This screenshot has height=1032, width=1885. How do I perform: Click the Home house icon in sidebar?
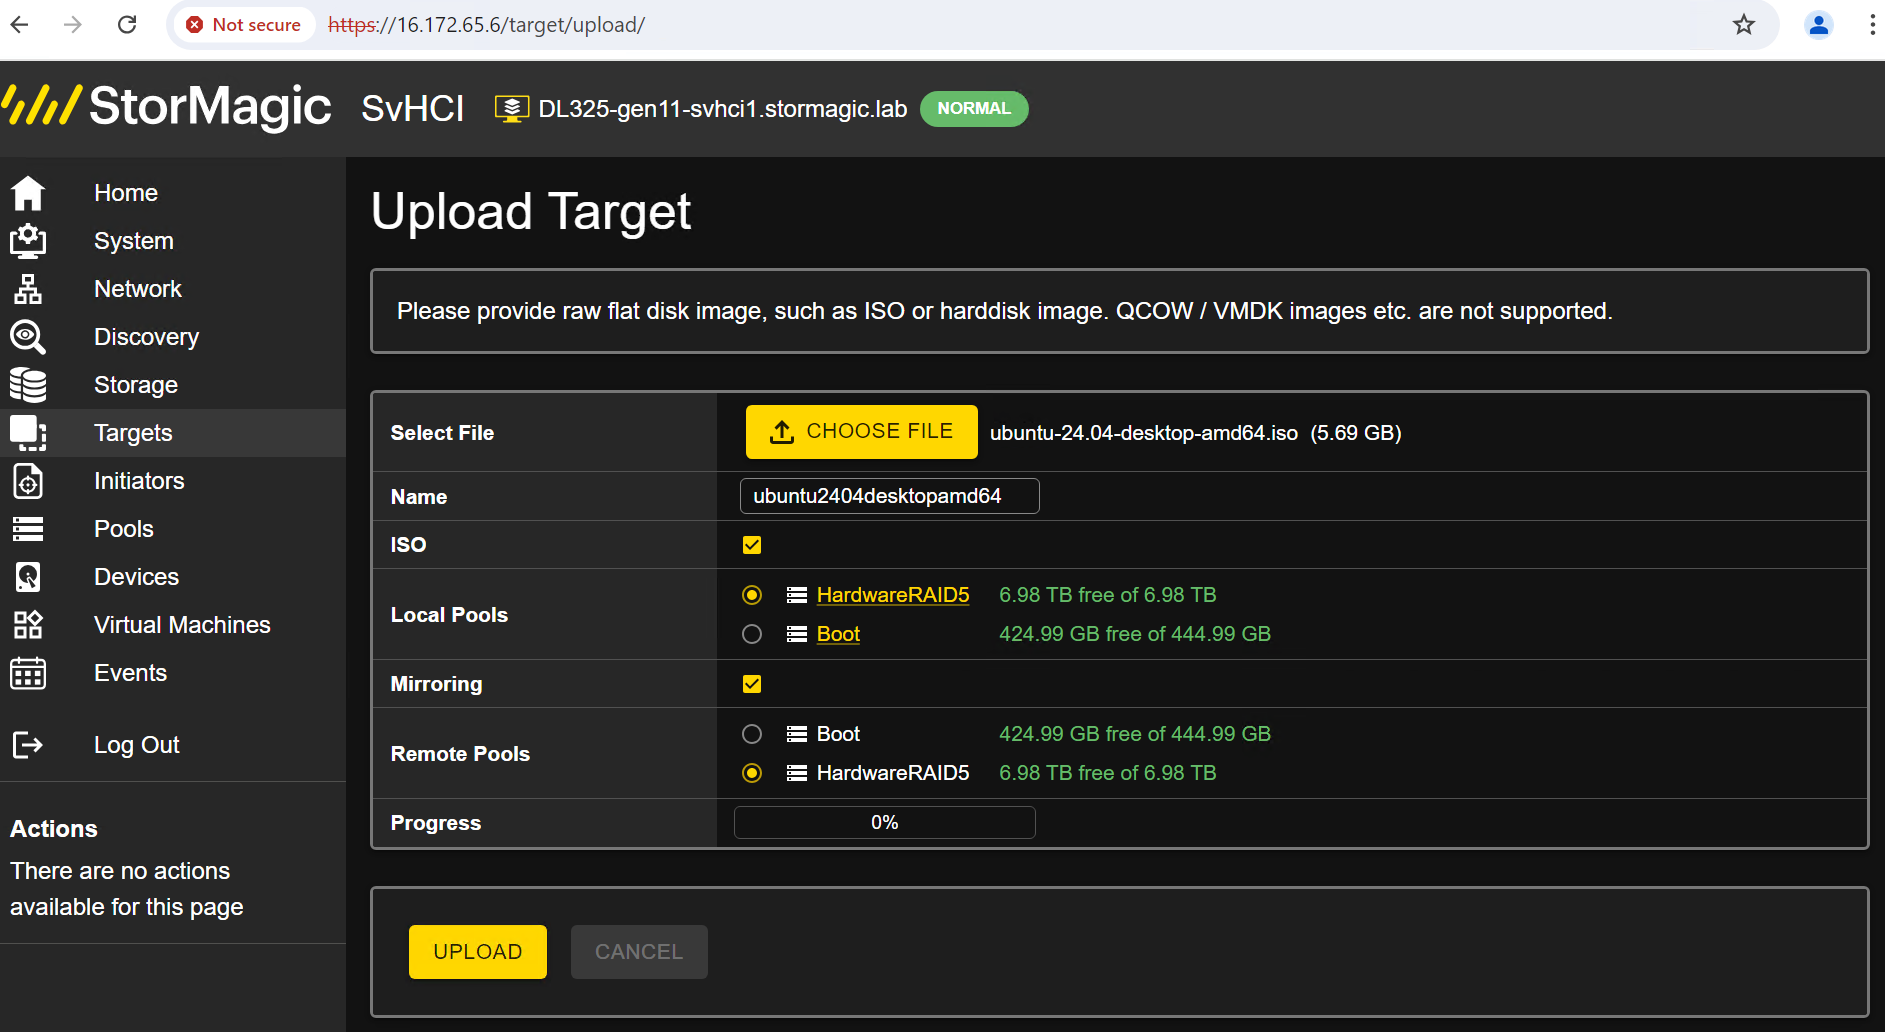[x=28, y=193]
